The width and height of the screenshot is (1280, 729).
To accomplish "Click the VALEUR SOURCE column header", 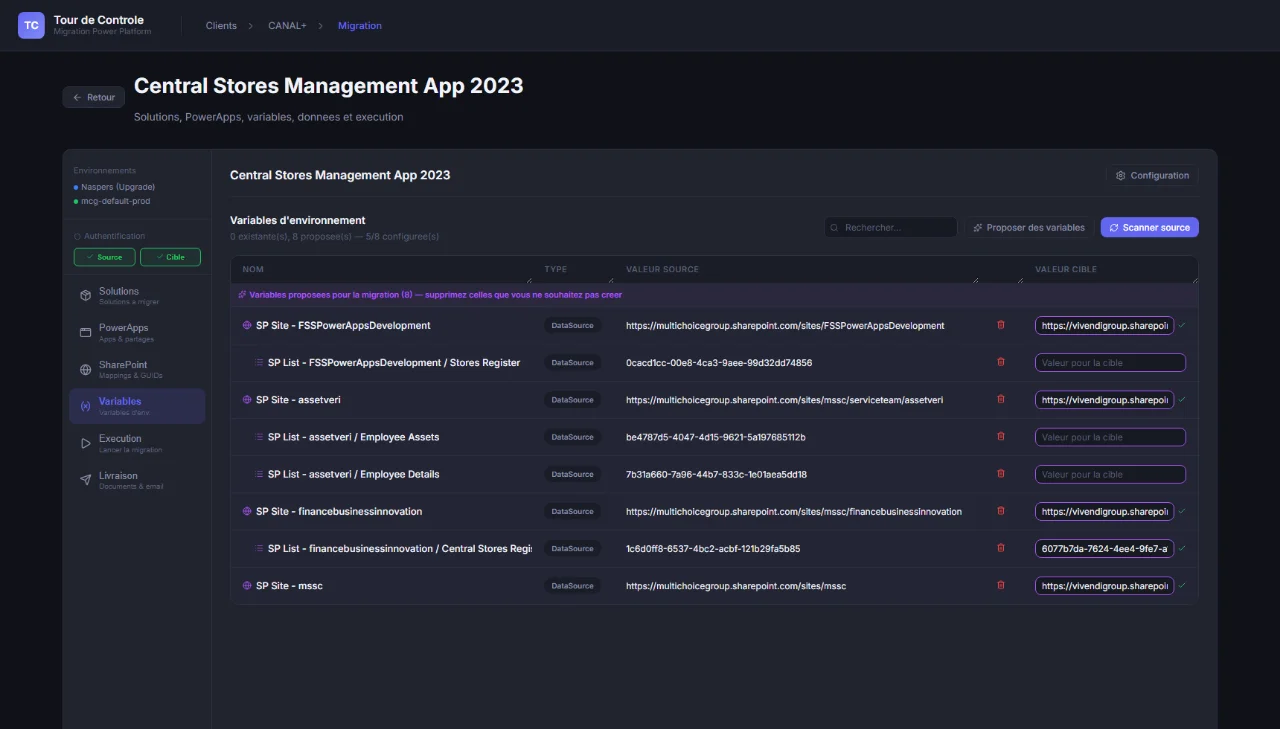I will tap(662, 269).
